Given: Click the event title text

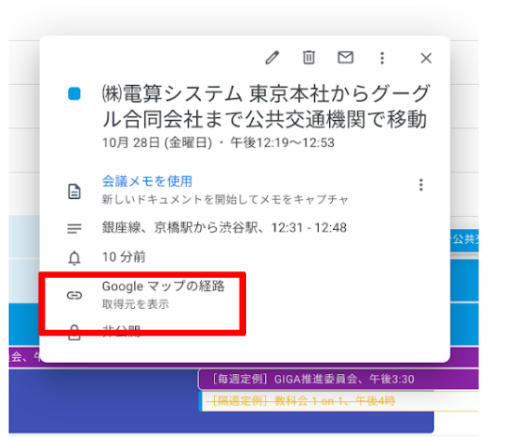Looking at the screenshot, I should (x=266, y=106).
